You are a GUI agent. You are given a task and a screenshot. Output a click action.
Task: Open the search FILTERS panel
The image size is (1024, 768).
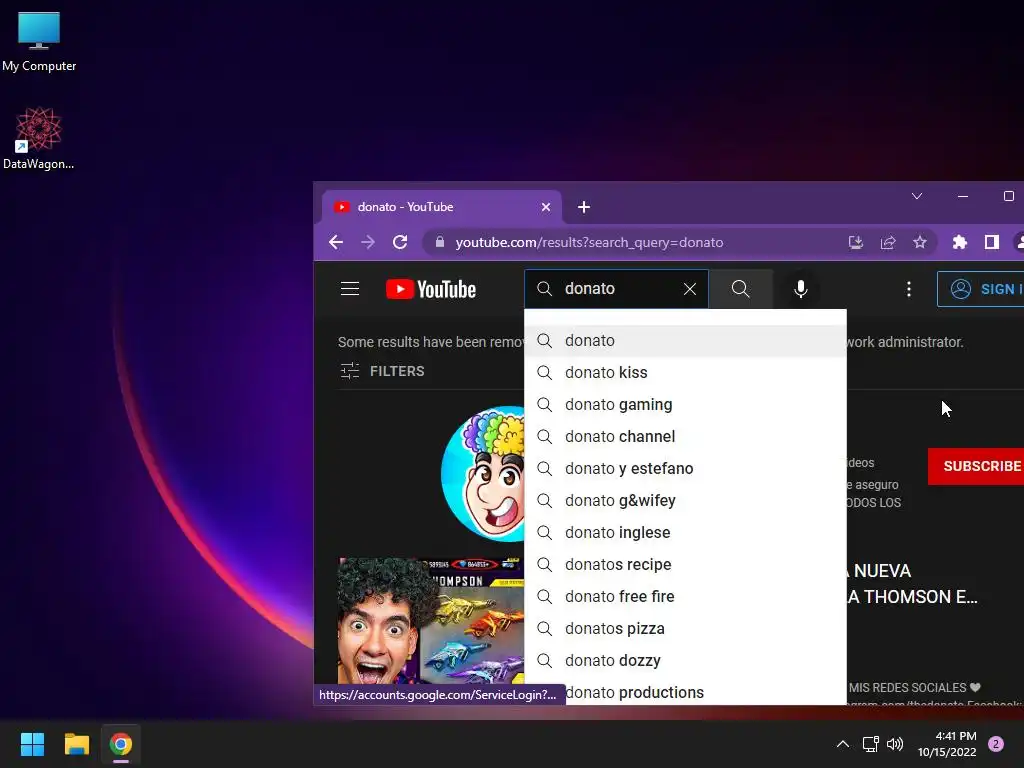coord(382,371)
